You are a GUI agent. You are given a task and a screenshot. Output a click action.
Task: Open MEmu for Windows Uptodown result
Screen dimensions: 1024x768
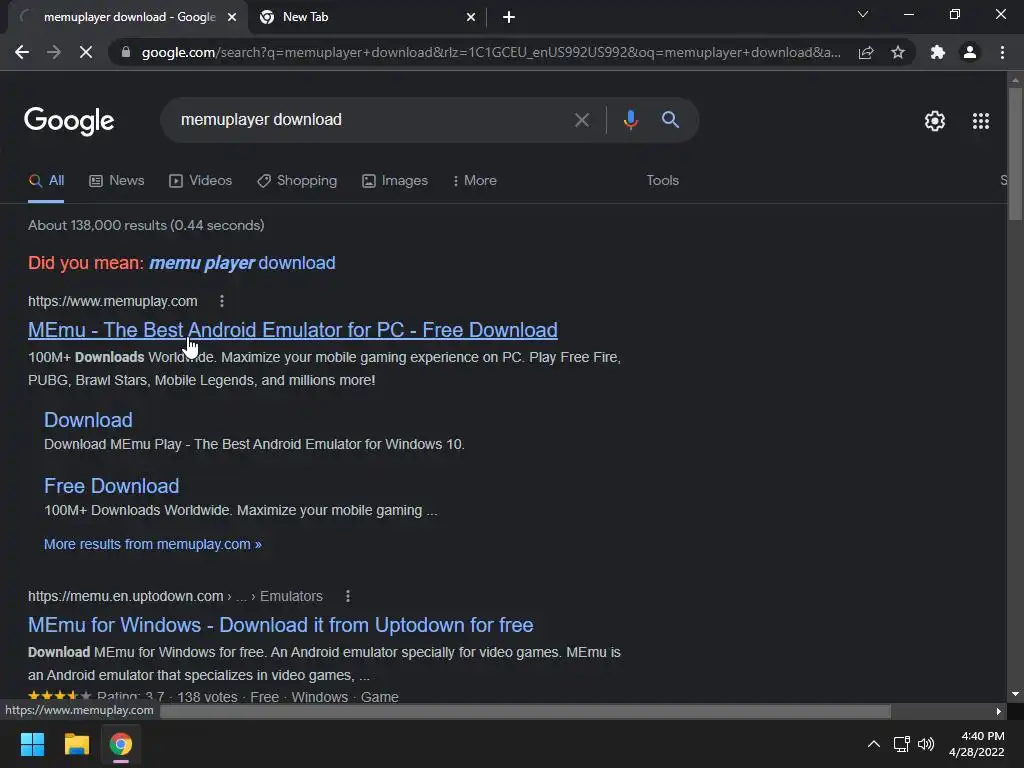[281, 625]
